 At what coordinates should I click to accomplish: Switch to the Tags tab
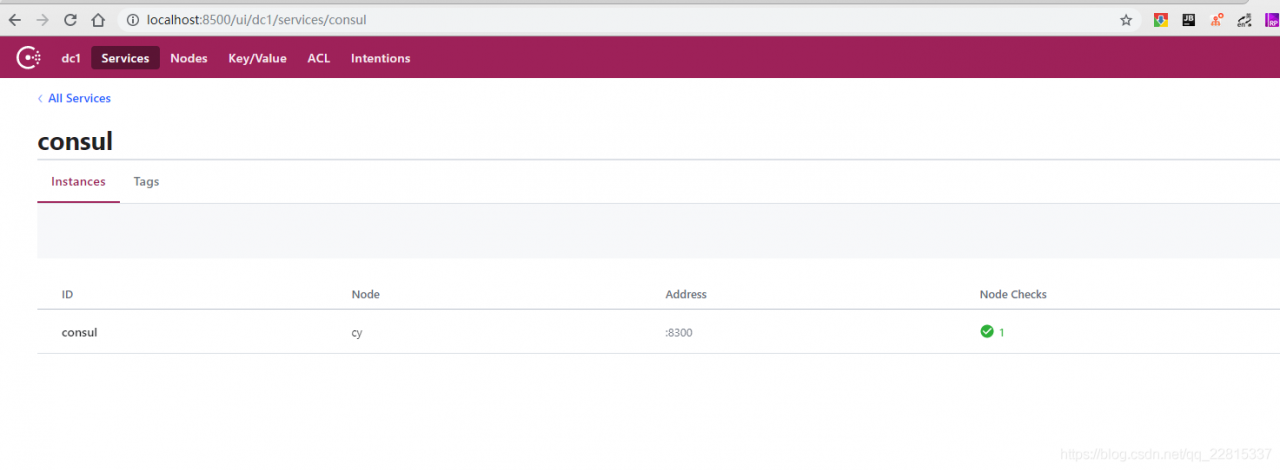click(146, 182)
